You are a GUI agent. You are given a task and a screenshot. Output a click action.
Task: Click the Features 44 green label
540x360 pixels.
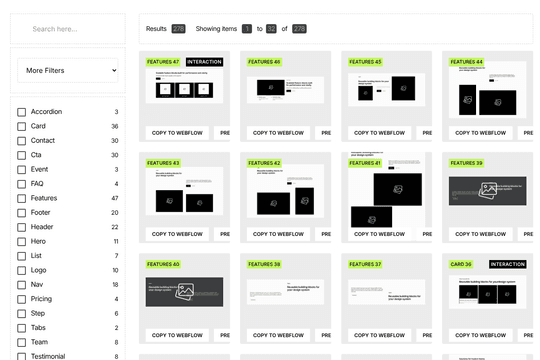click(467, 62)
